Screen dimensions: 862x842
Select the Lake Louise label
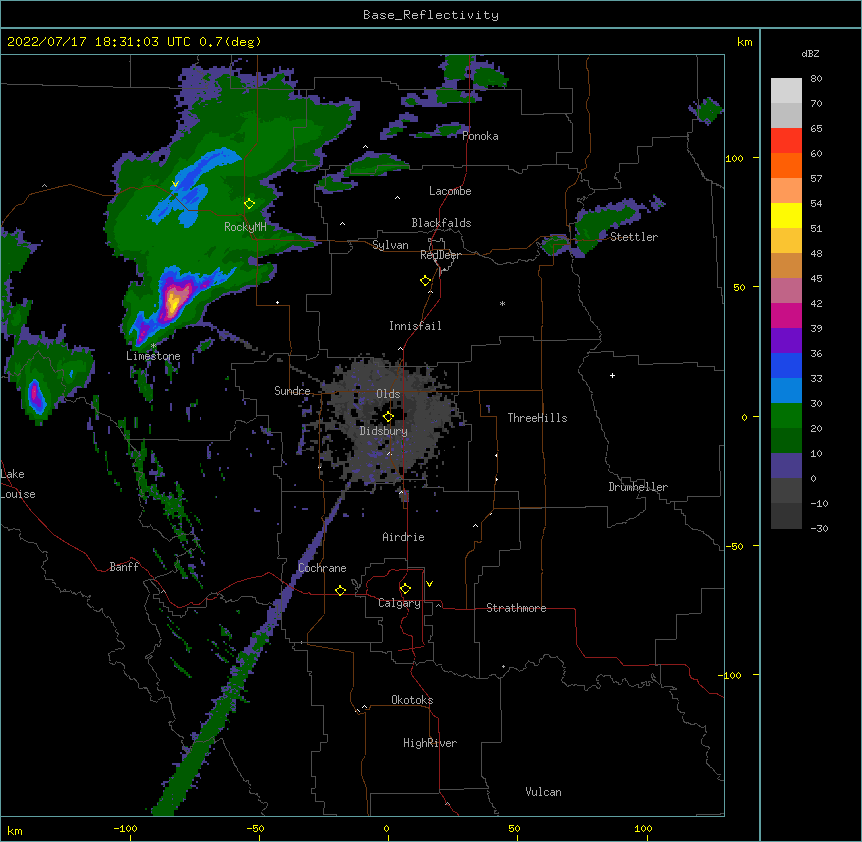coord(16,484)
